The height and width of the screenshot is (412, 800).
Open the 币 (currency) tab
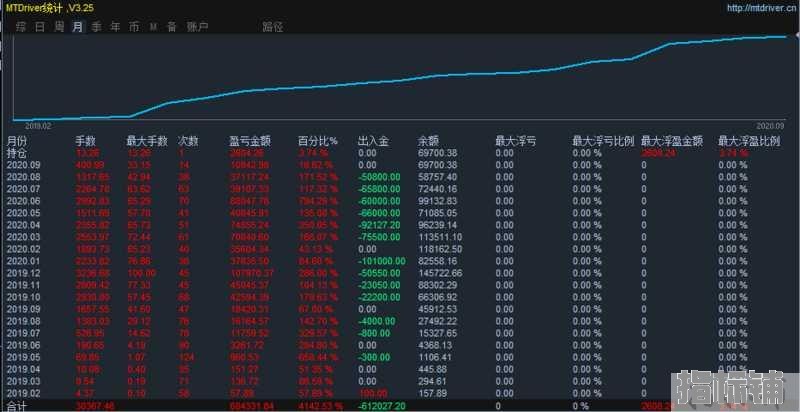tap(134, 26)
